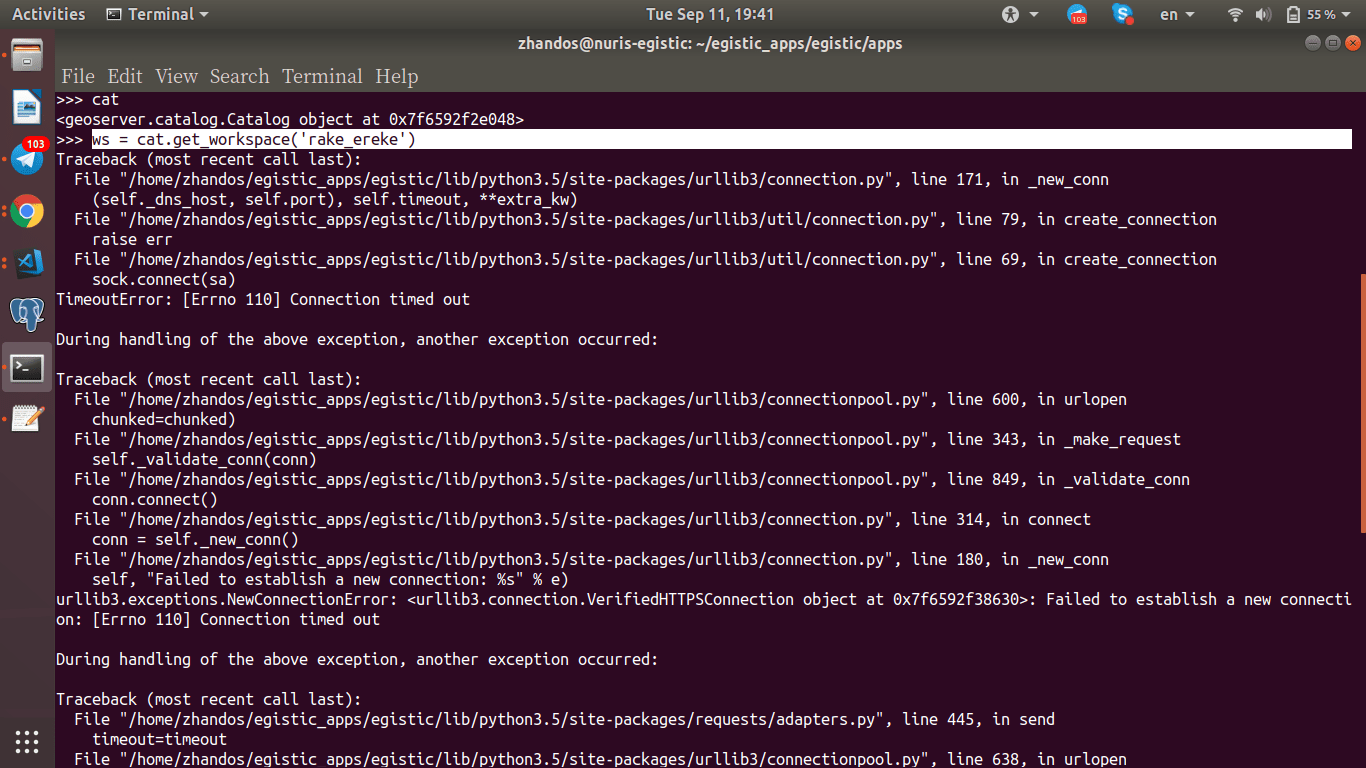Open the Terminal app menu in top bar
This screenshot has height=768, width=1366.
point(157,14)
